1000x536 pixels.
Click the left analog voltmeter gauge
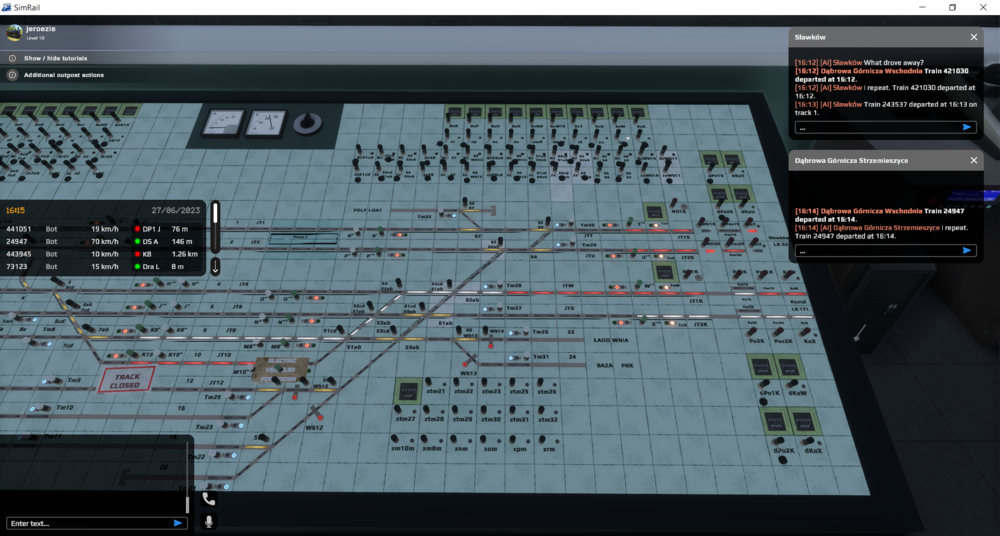point(223,124)
